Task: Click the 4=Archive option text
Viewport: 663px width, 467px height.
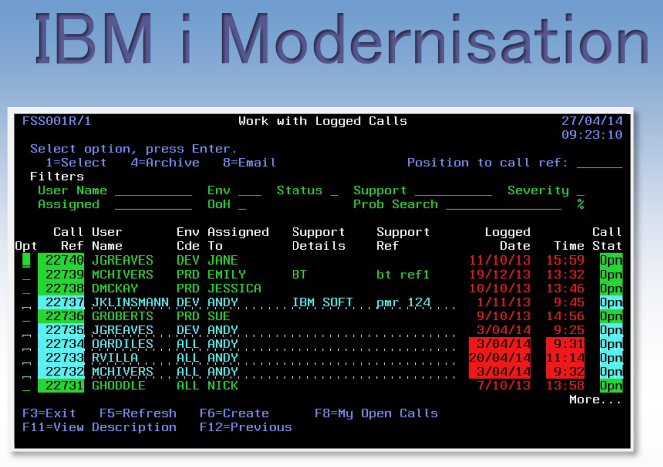Action: coord(165,163)
